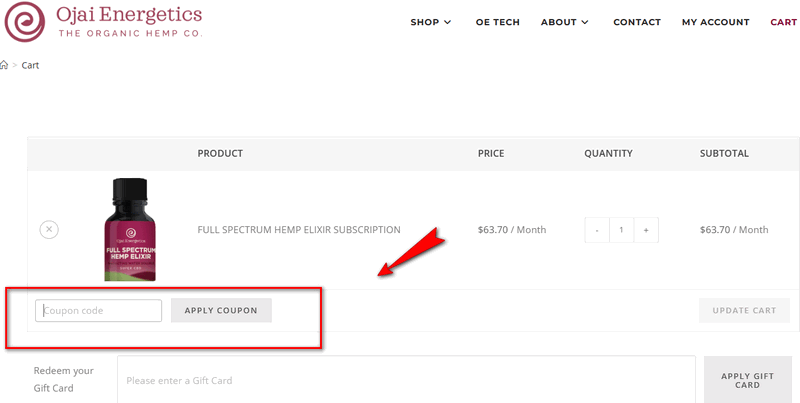Open My Account page
Screen dimensions: 800x403
715,22
